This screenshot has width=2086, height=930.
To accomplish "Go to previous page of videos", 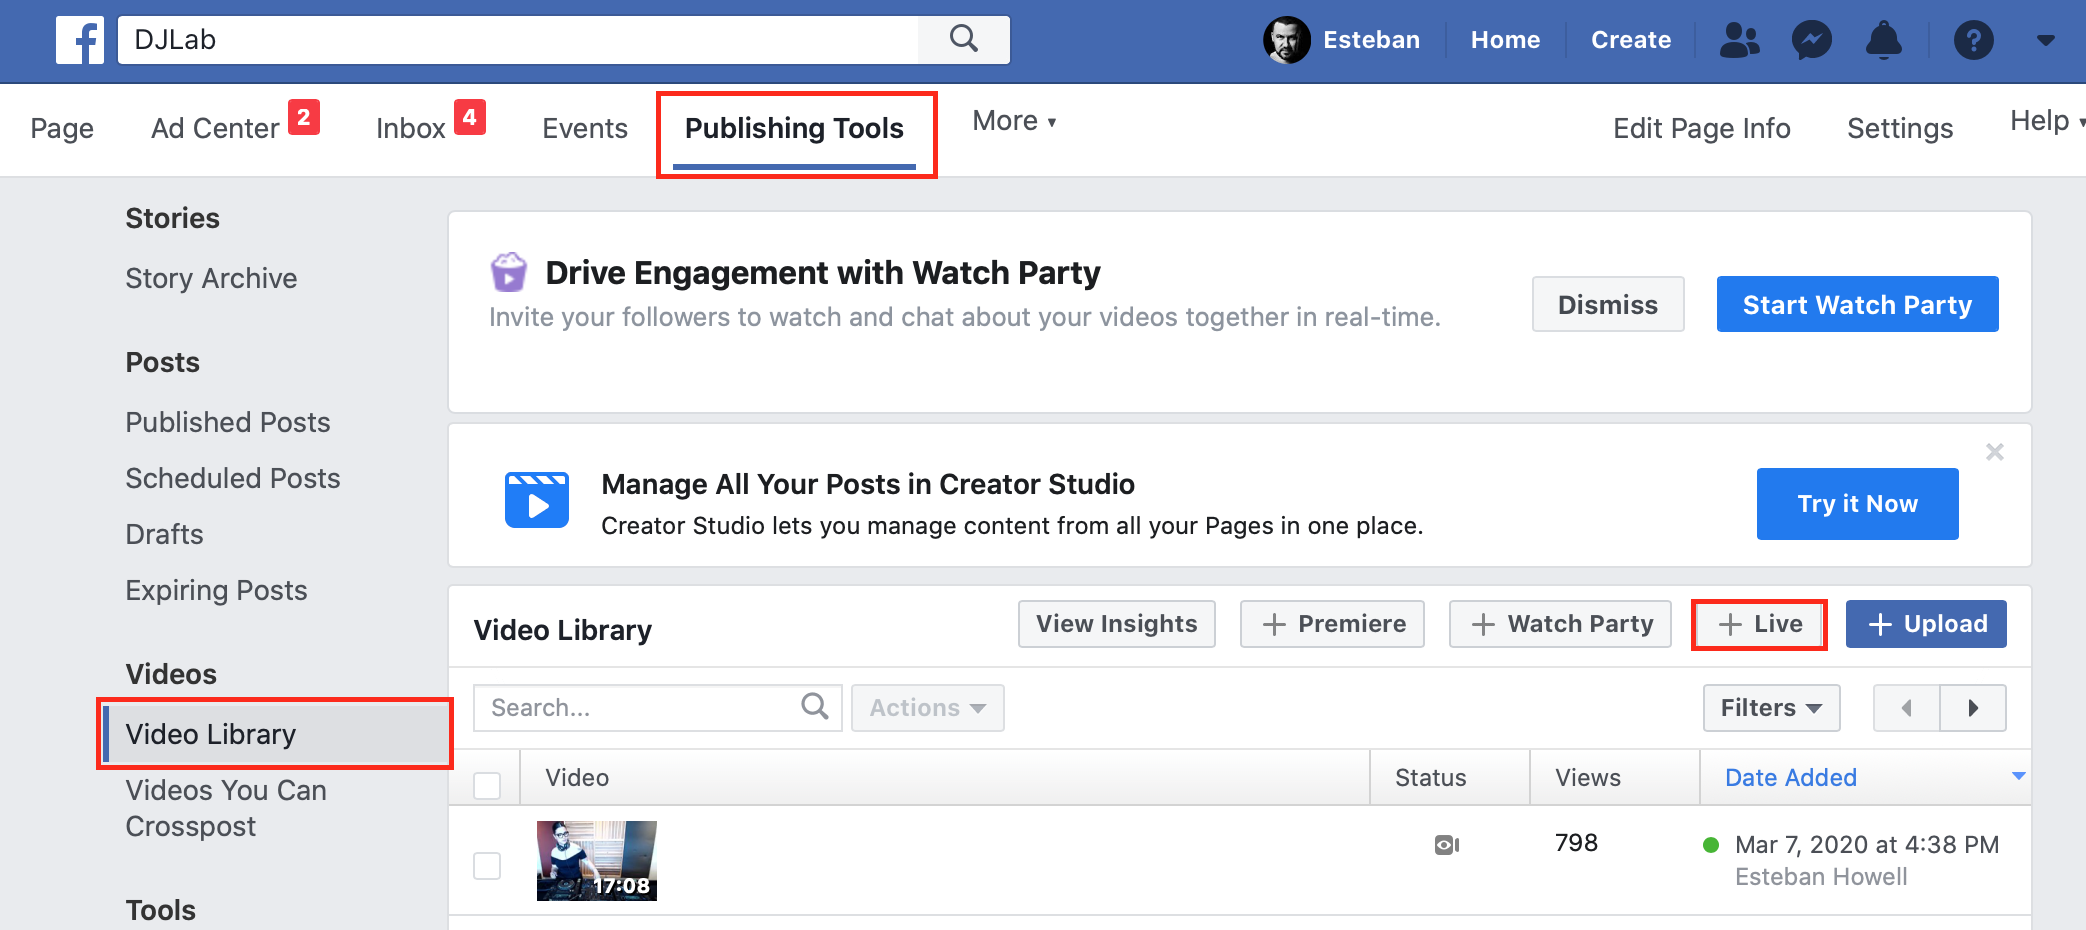I will 1906,708.
